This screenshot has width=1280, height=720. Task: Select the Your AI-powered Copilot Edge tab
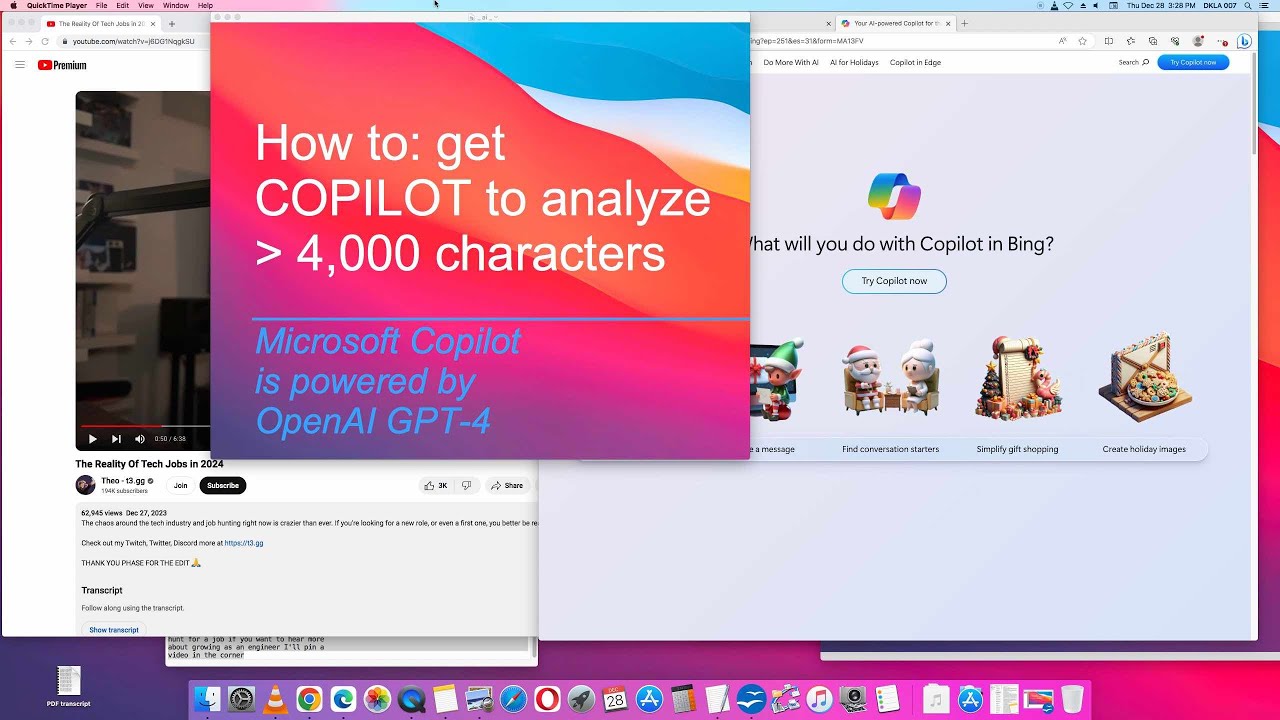coord(896,23)
